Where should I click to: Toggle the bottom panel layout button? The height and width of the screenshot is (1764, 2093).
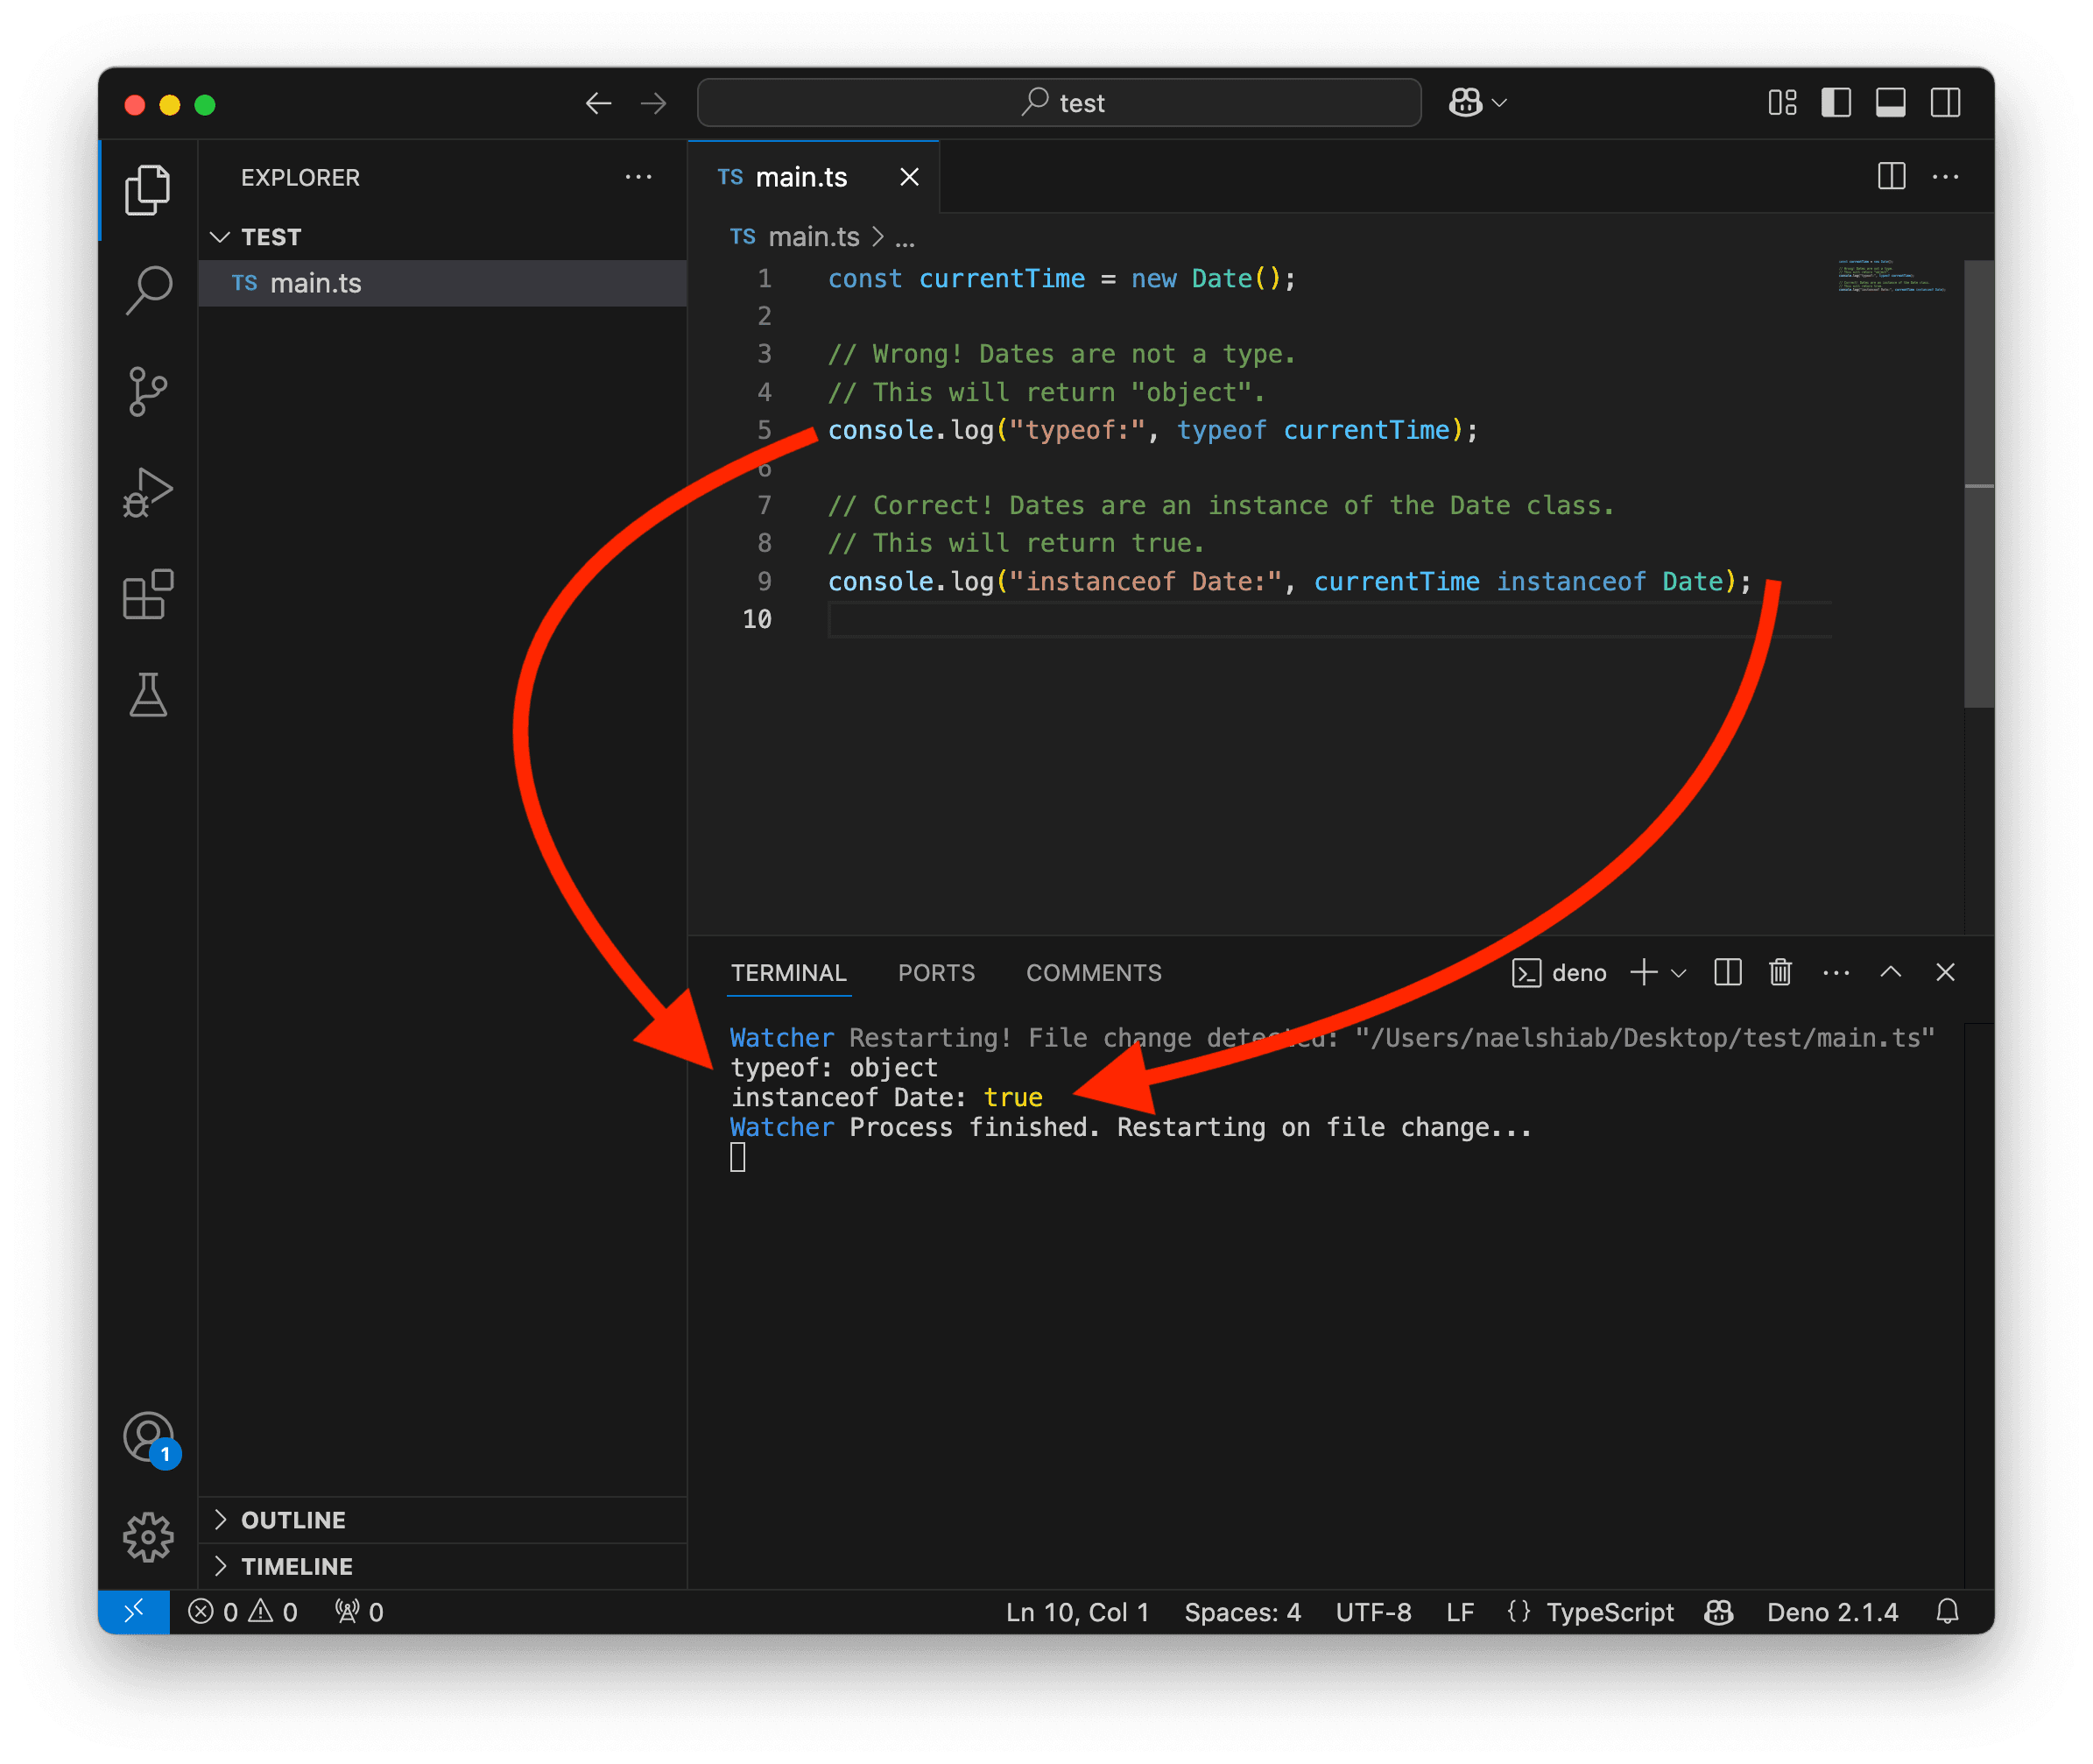1890,103
